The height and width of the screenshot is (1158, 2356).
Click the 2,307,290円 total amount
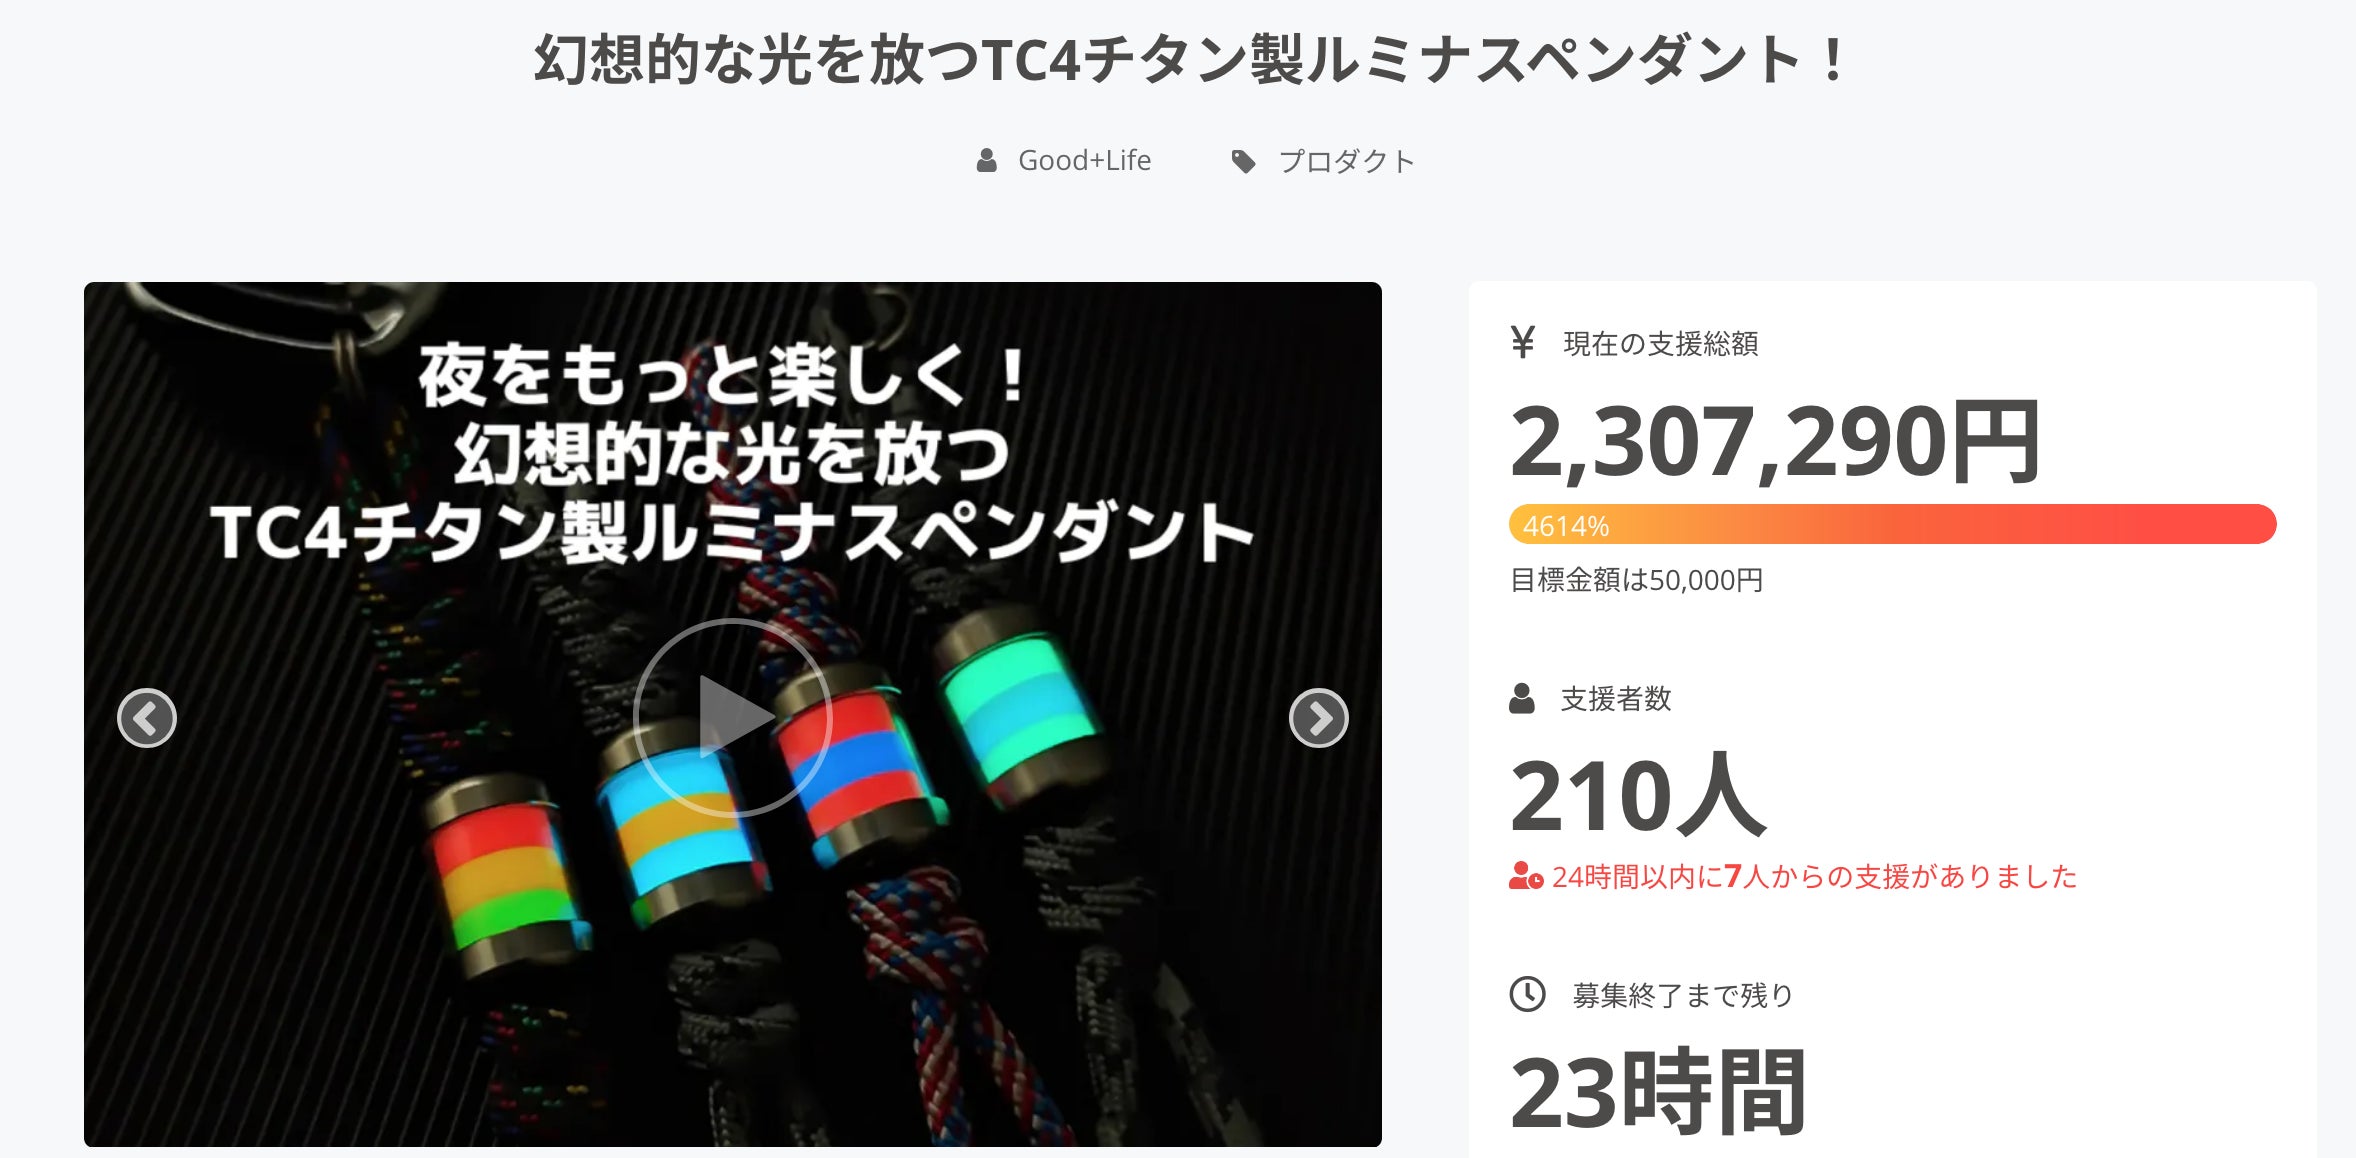pyautogui.click(x=1775, y=440)
